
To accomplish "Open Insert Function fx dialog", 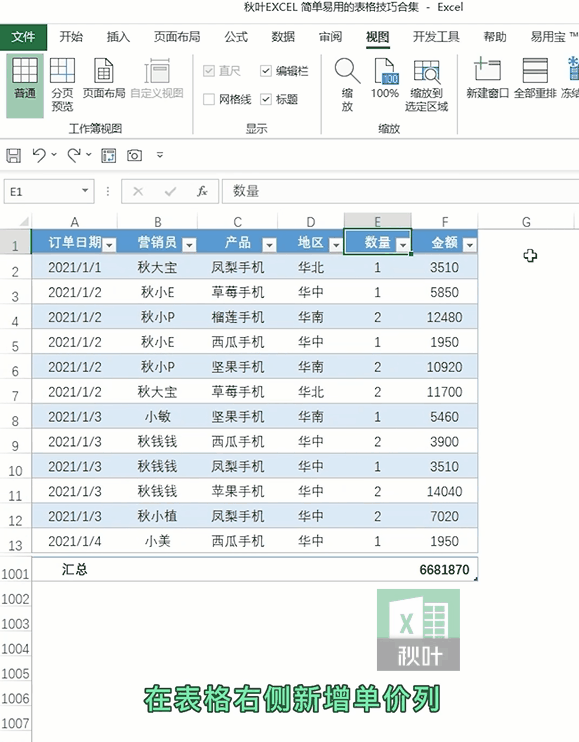I will pos(202,191).
